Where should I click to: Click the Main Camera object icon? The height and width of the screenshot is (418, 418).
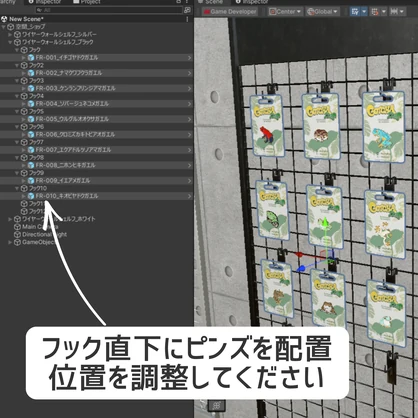(17, 227)
